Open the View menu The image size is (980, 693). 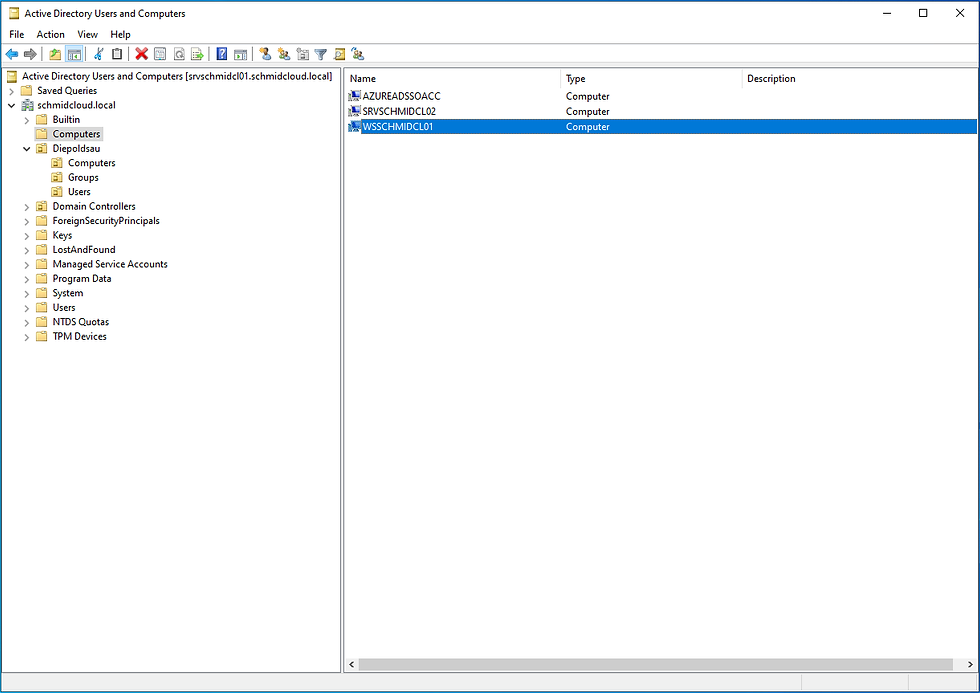(88, 34)
